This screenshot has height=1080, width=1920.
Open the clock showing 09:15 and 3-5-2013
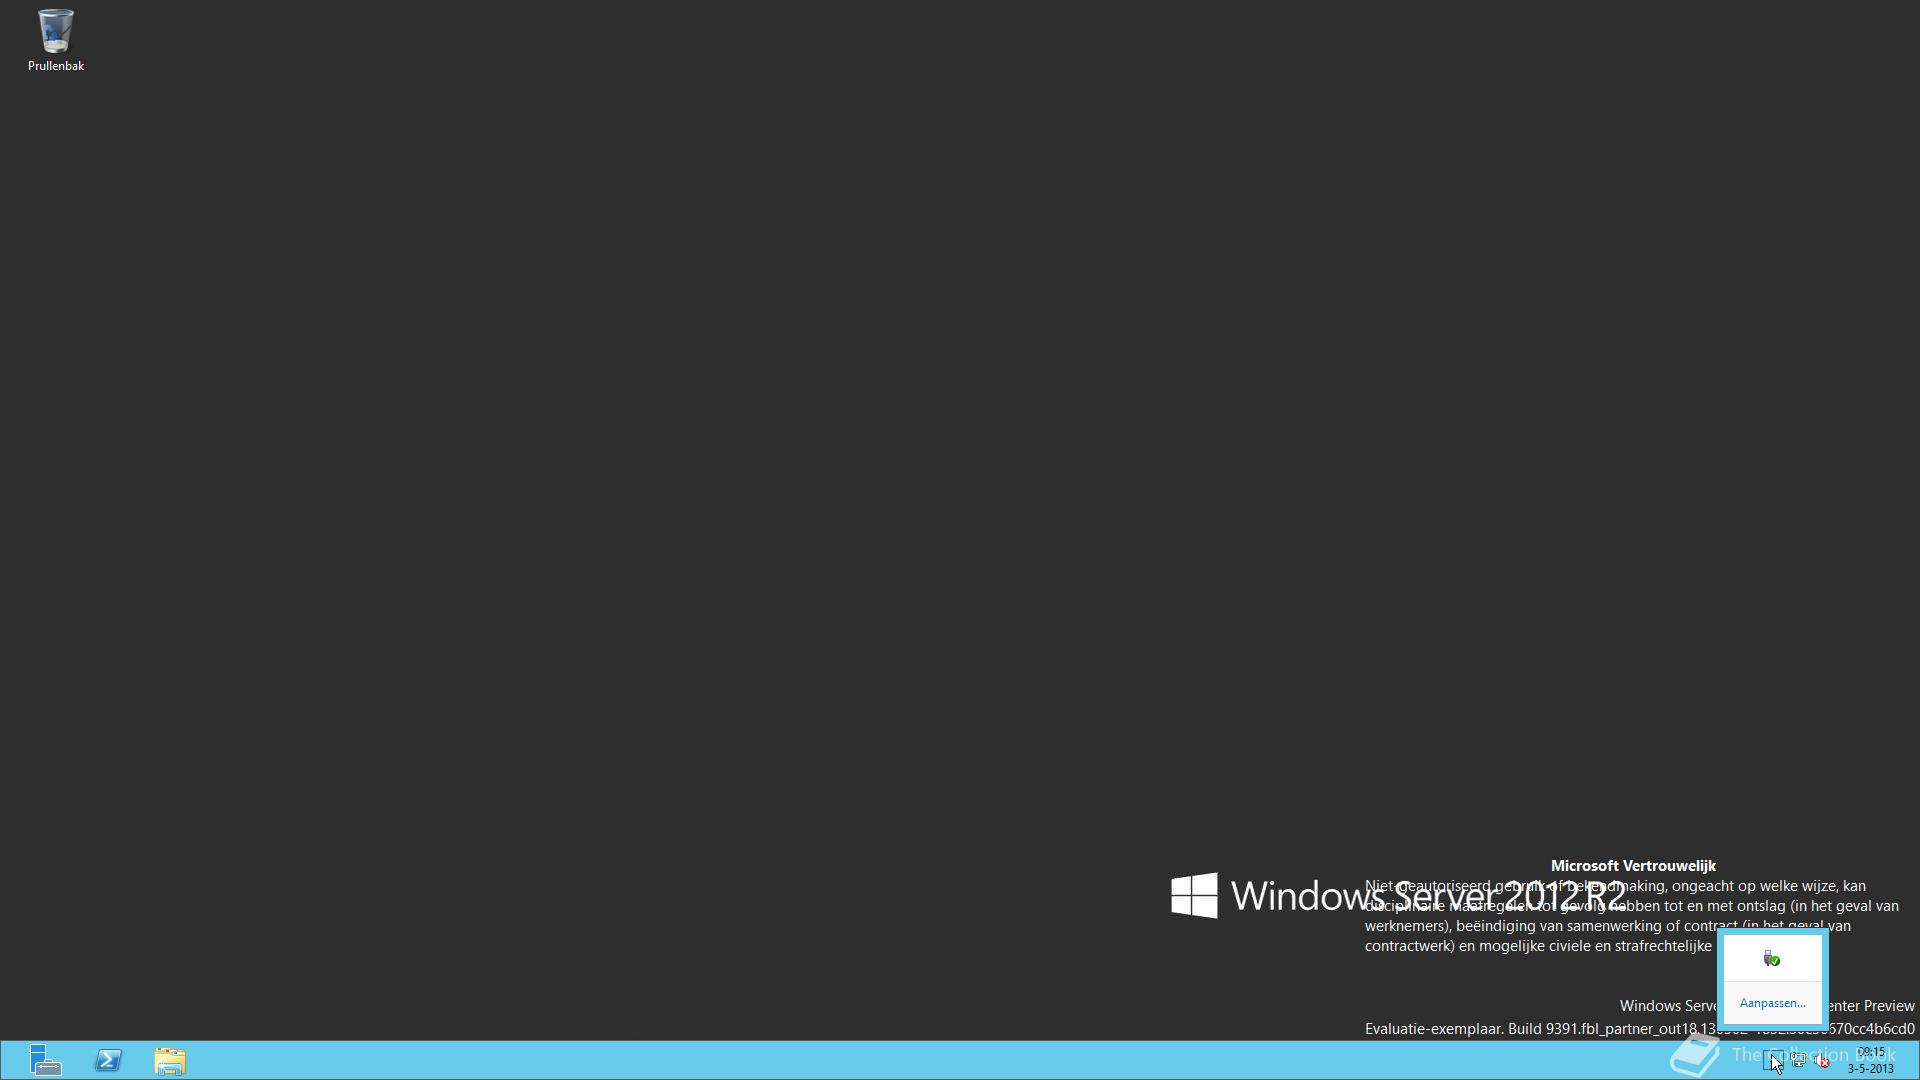tap(1870, 1060)
